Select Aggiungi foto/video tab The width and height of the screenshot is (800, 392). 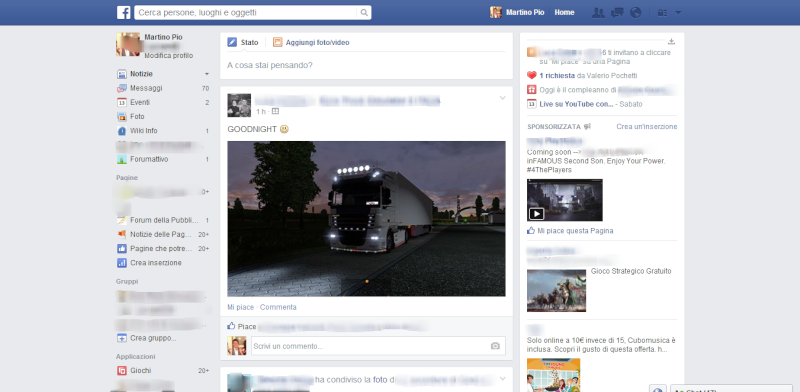[x=311, y=42]
